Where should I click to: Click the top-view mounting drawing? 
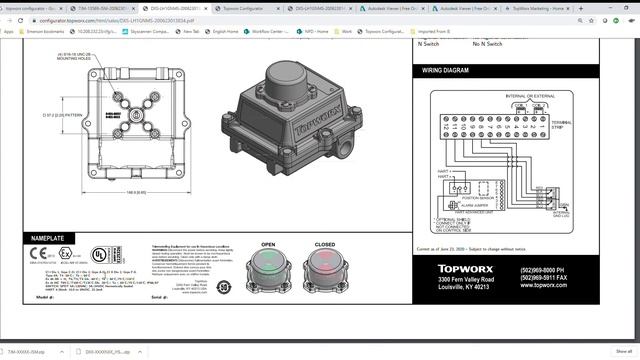click(x=136, y=124)
